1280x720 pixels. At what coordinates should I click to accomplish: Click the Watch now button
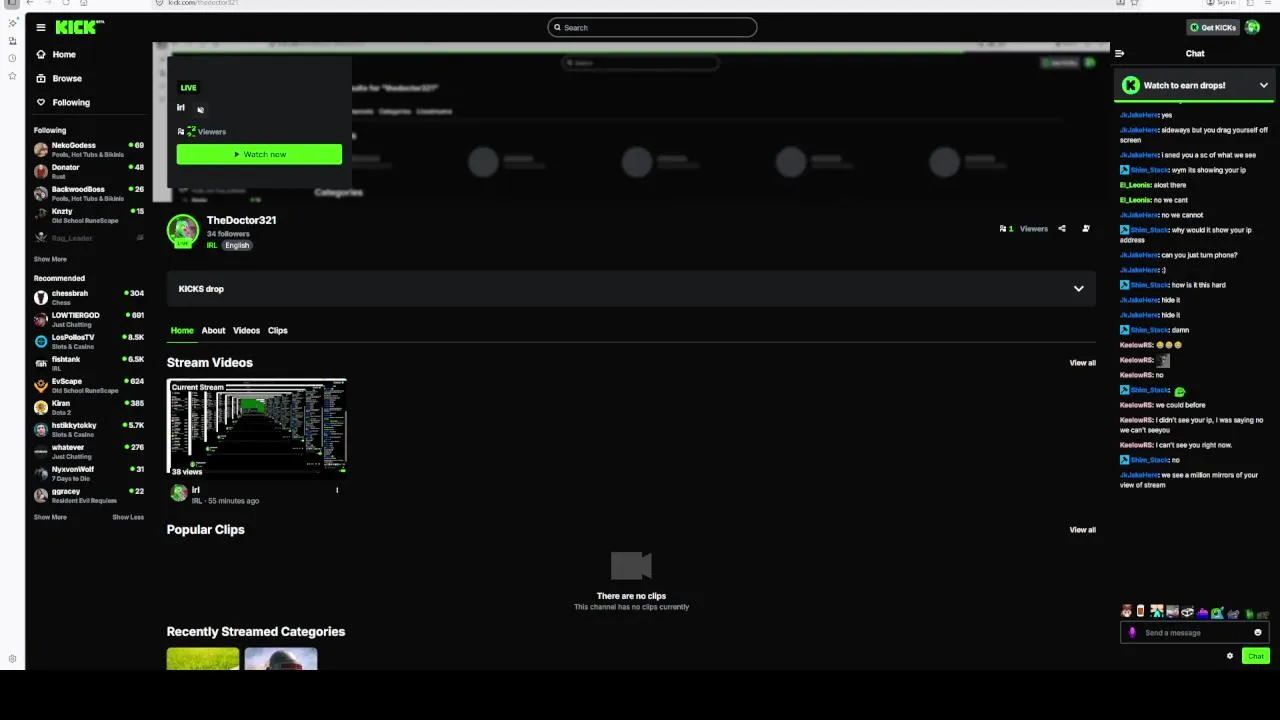(259, 154)
